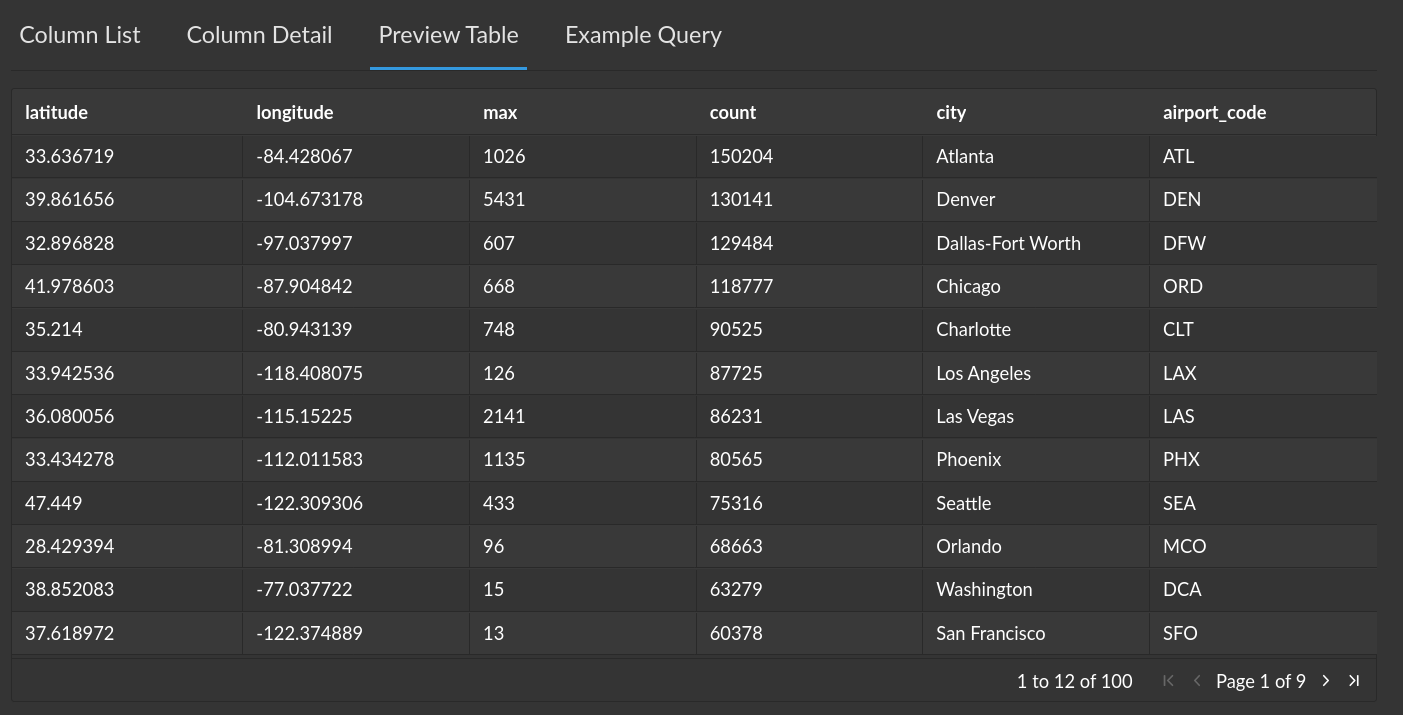Viewport: 1403px width, 715px height.
Task: Open the Column Detail tab
Action: click(x=259, y=35)
